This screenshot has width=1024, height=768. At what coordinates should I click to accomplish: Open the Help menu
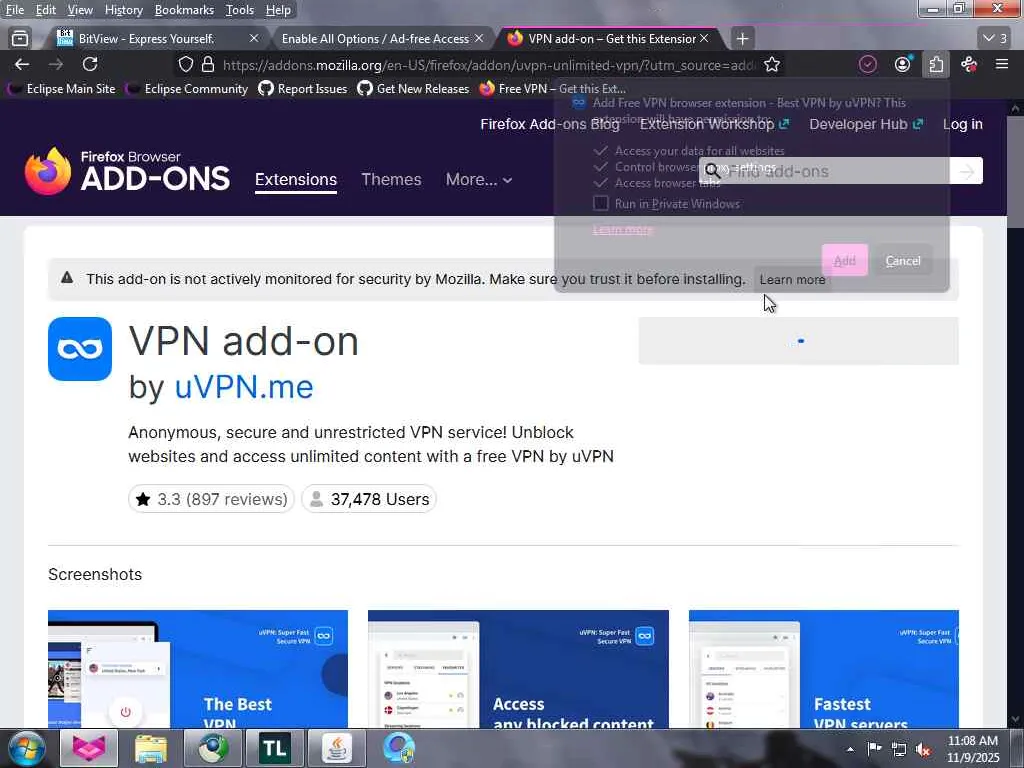tap(278, 10)
